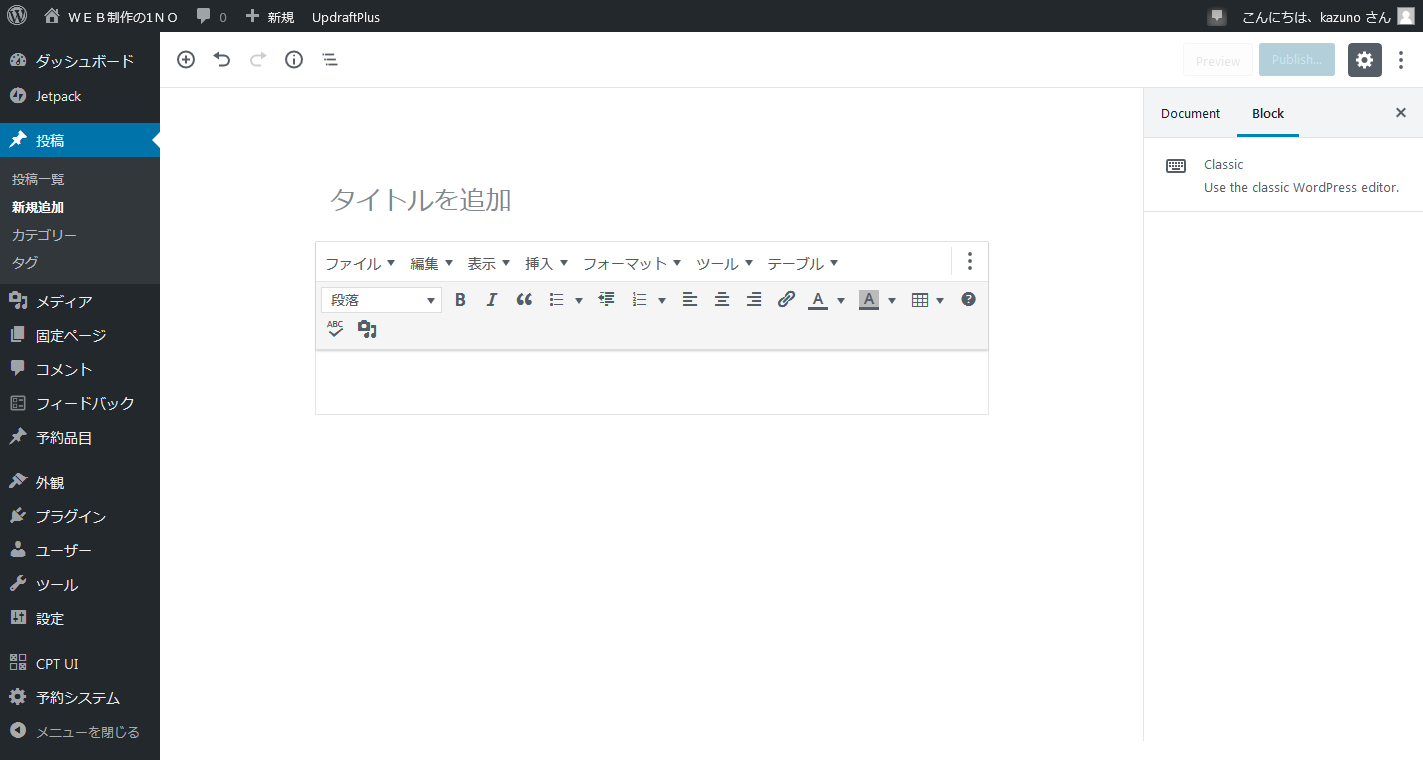Open the block navigation list icon

[x=330, y=60]
